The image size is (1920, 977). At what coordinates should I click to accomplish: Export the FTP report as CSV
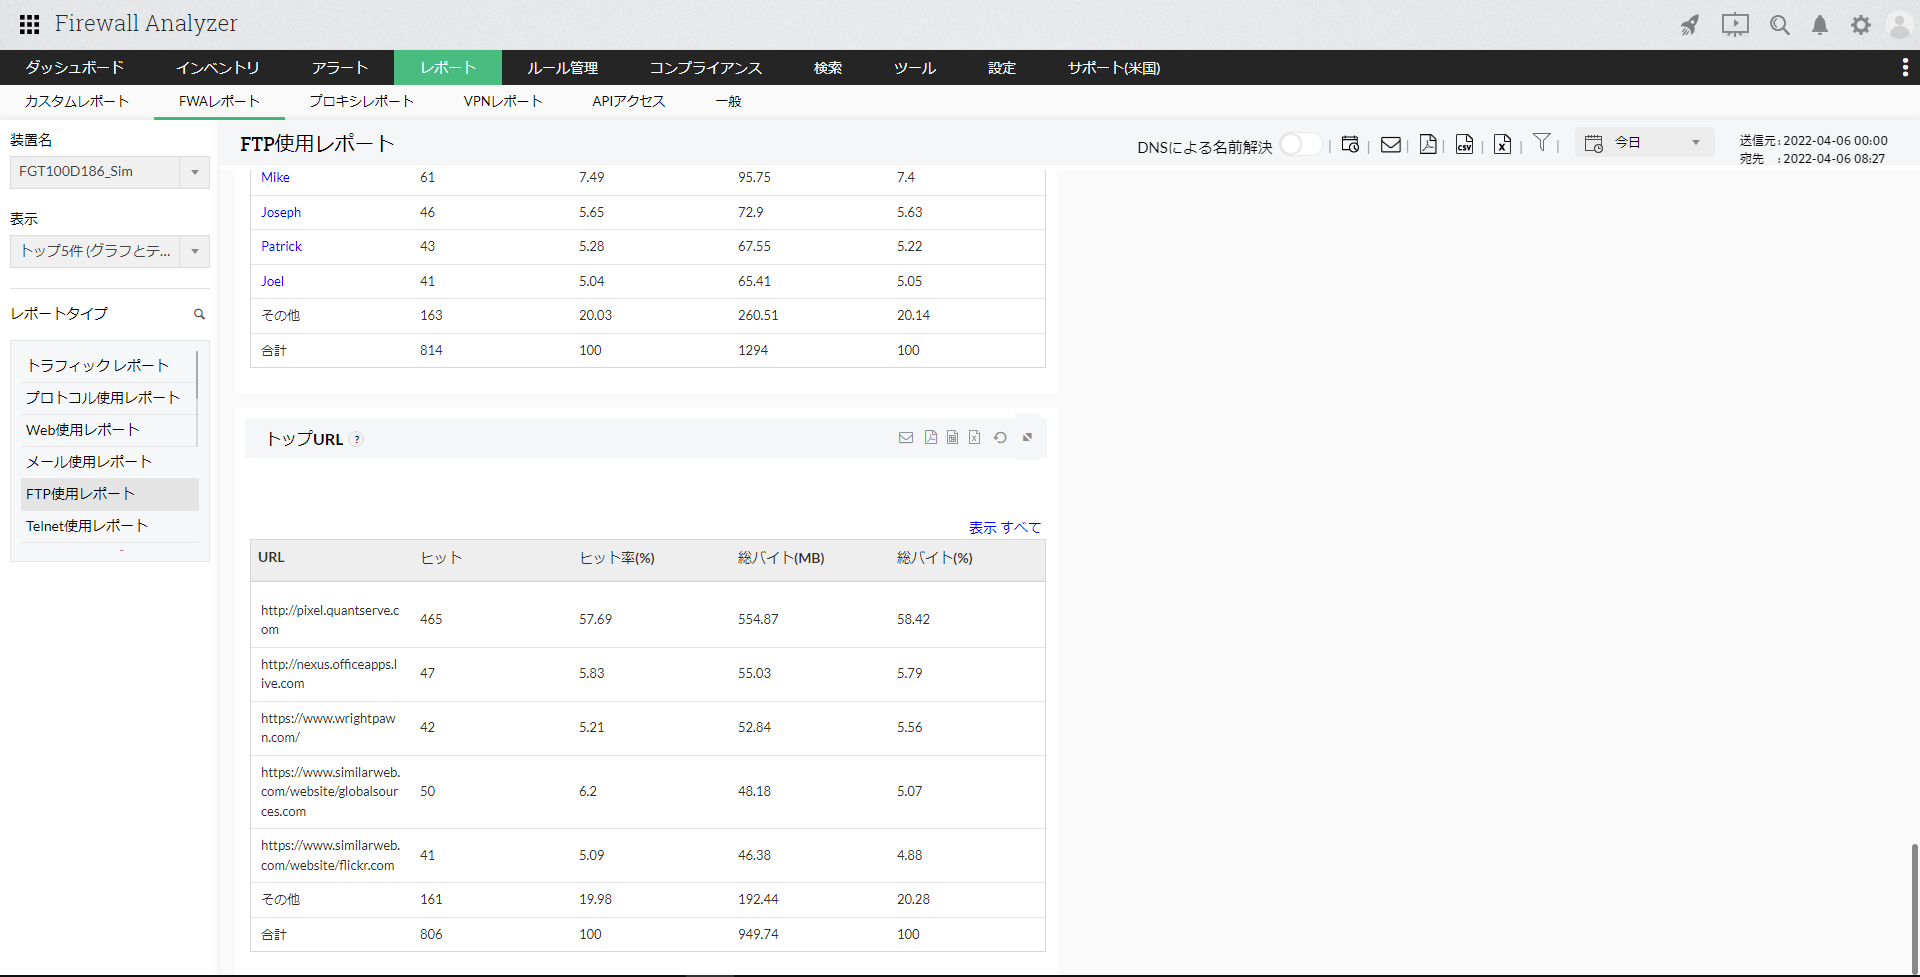pyautogui.click(x=1464, y=144)
